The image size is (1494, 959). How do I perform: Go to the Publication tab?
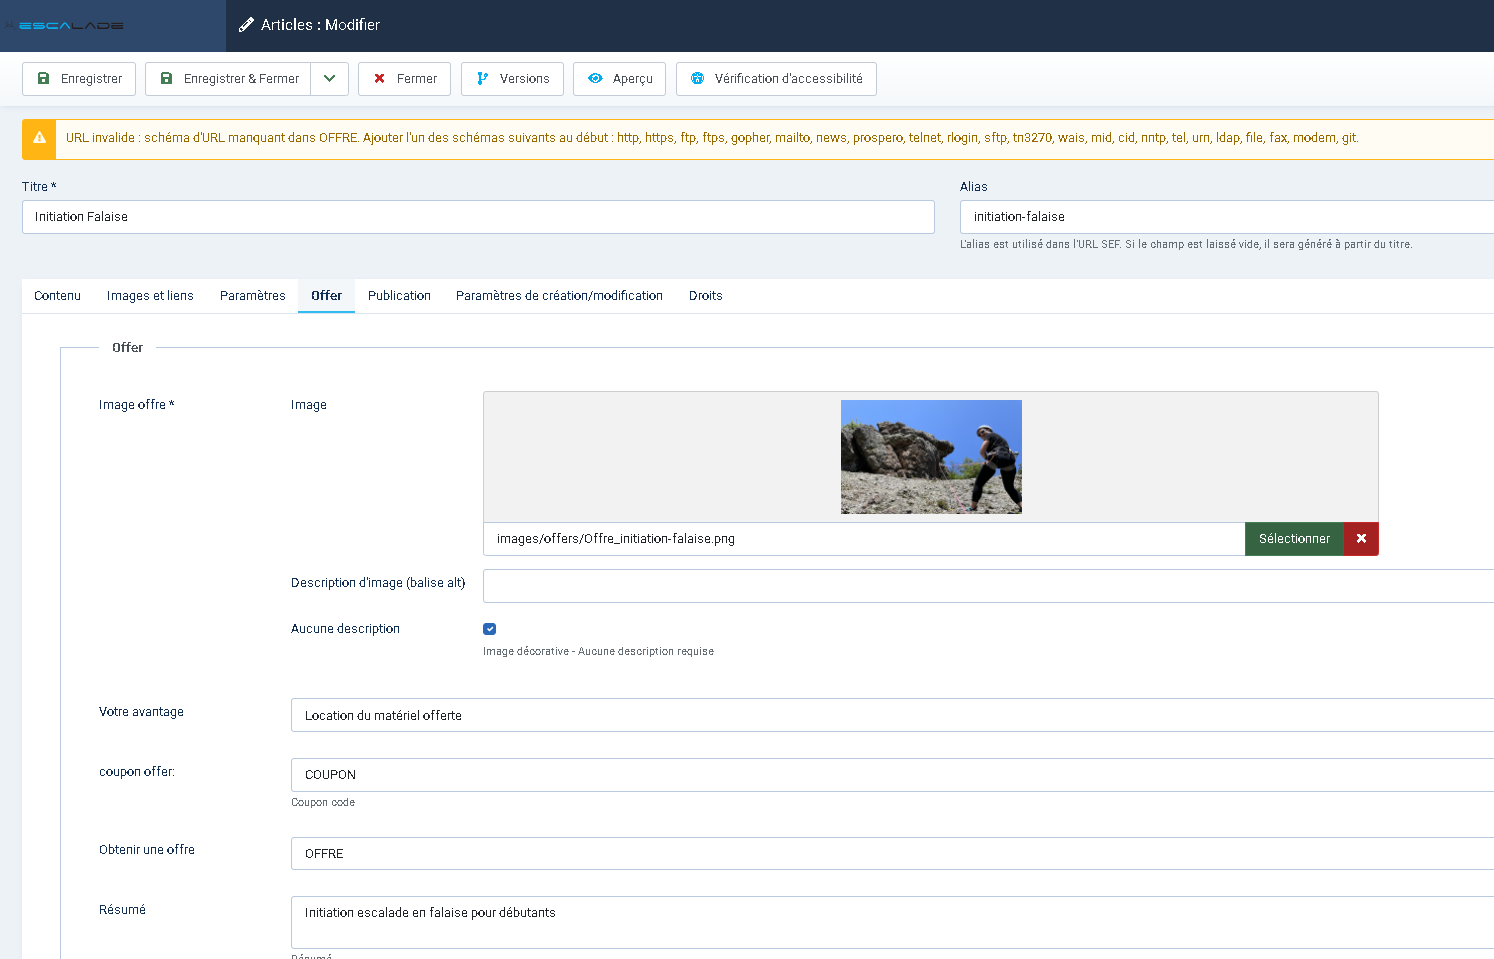[x=399, y=296]
